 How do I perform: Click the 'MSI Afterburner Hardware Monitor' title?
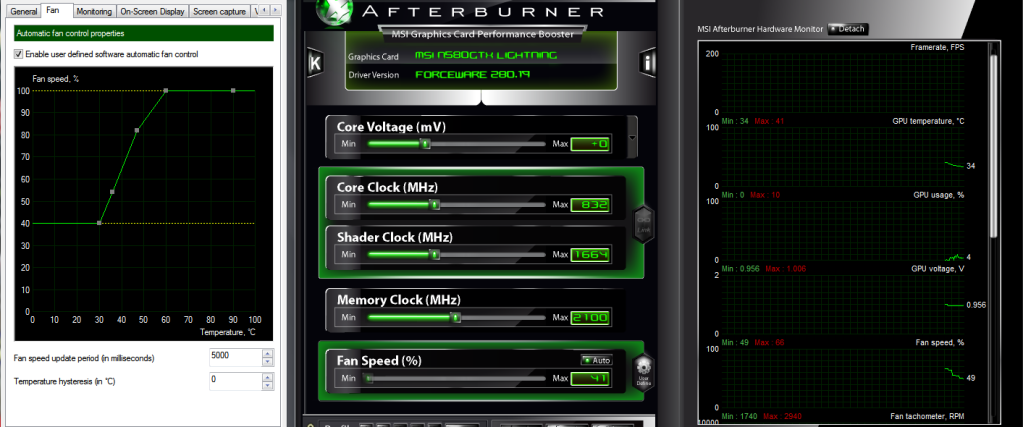point(761,29)
